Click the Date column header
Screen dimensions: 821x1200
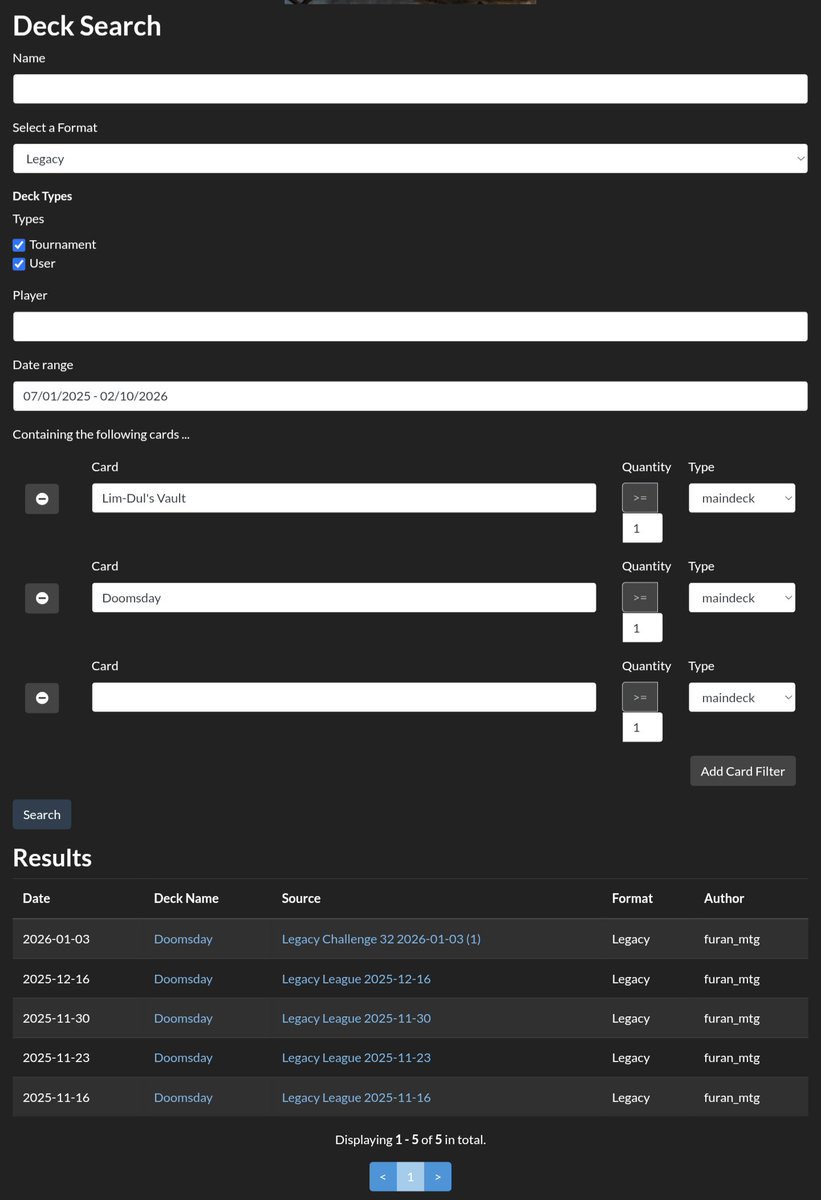[36, 898]
